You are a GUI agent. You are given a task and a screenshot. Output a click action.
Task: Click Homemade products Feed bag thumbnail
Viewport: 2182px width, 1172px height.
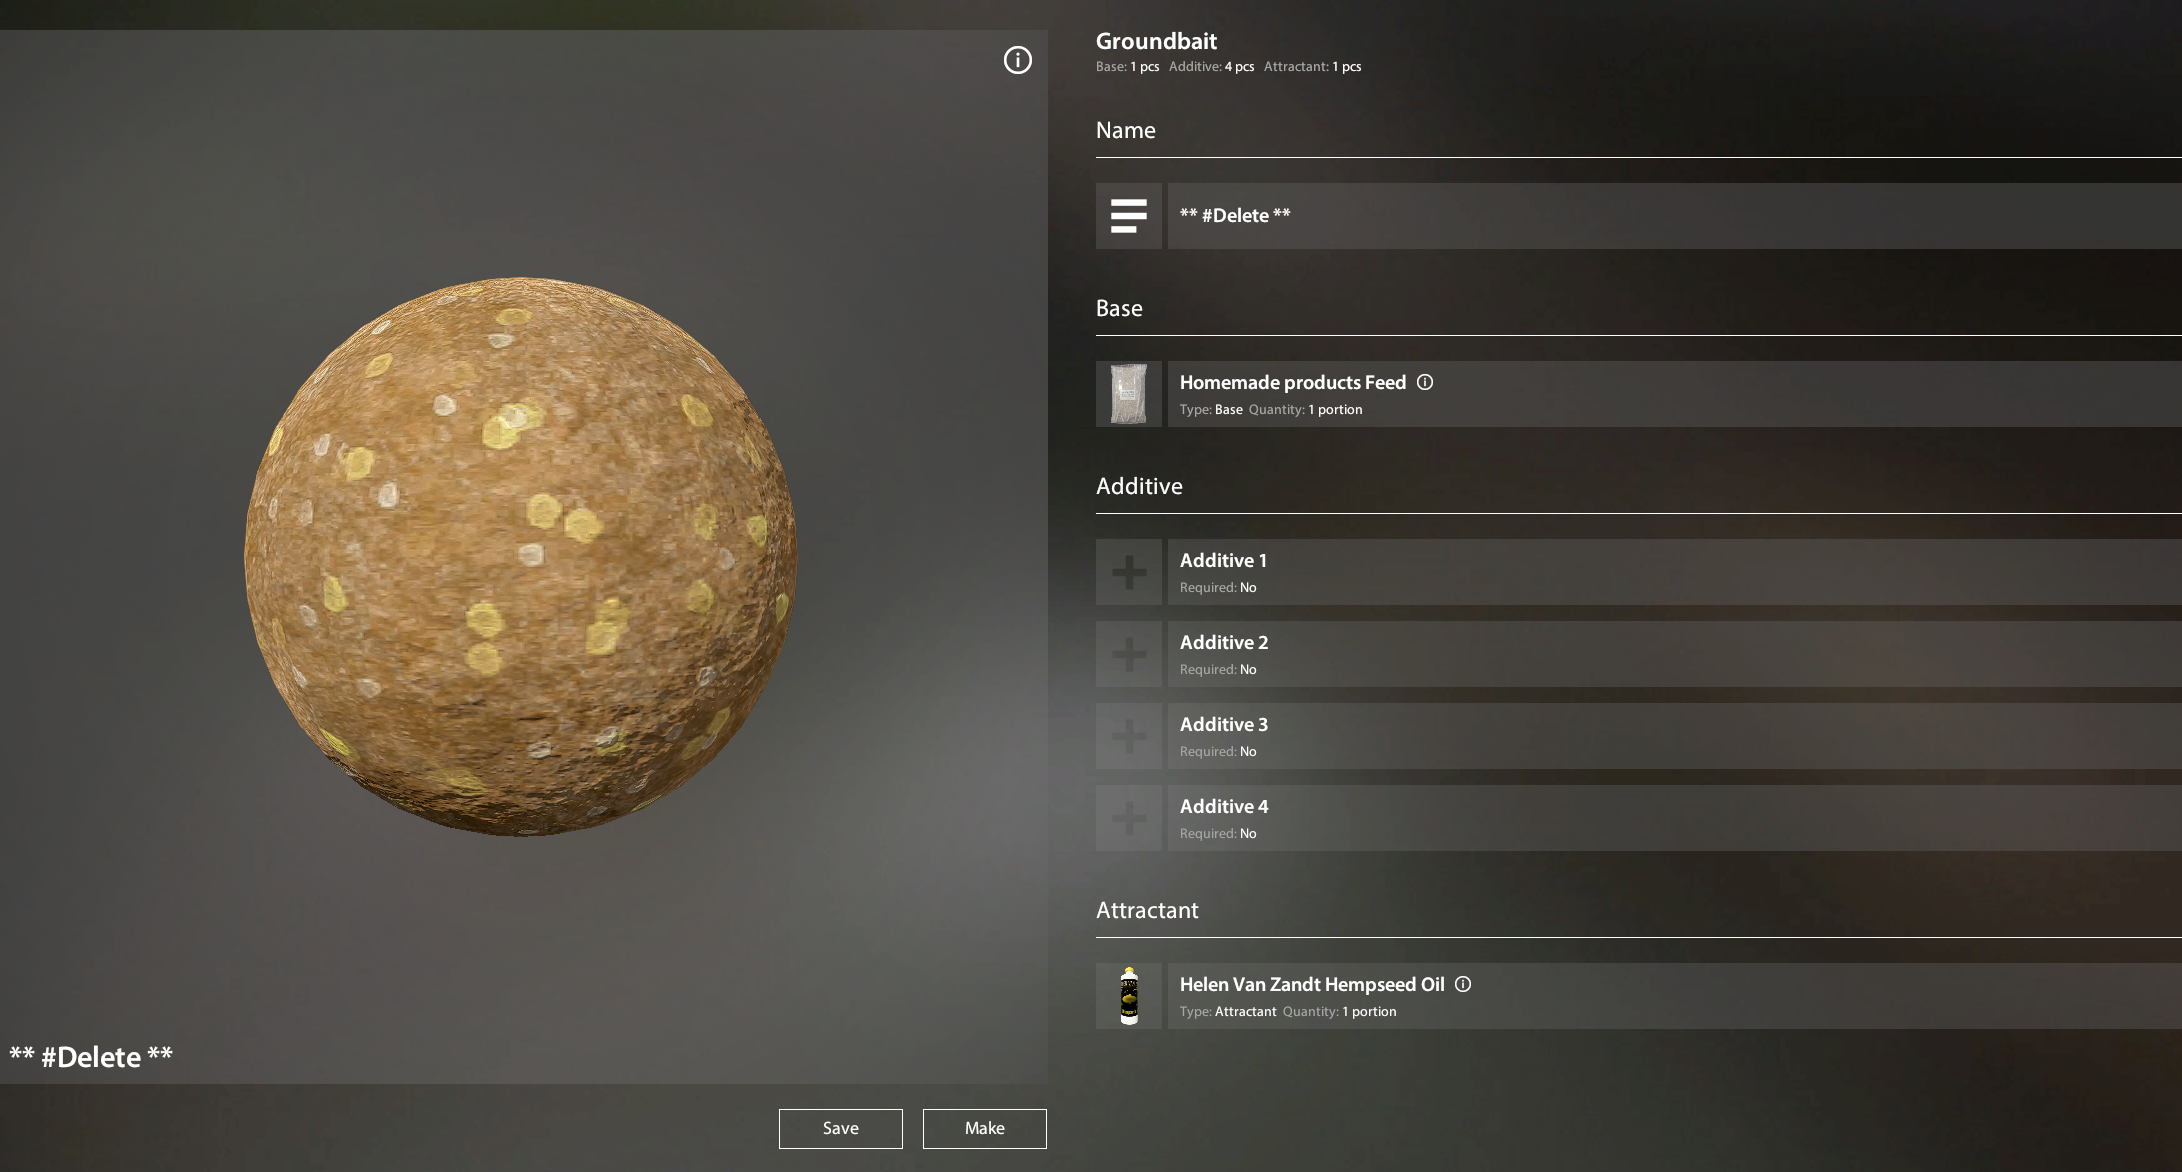[x=1128, y=394]
